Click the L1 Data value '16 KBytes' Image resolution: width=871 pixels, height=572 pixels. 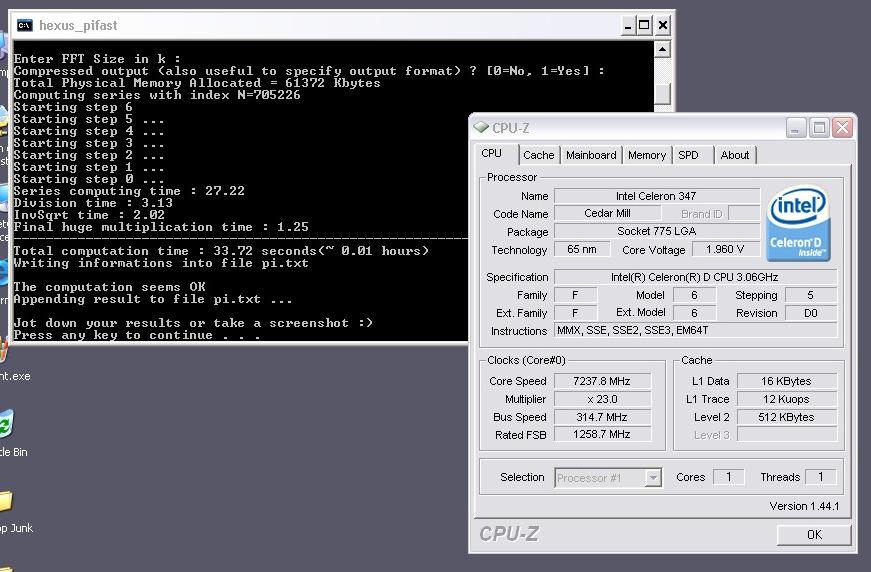click(787, 381)
